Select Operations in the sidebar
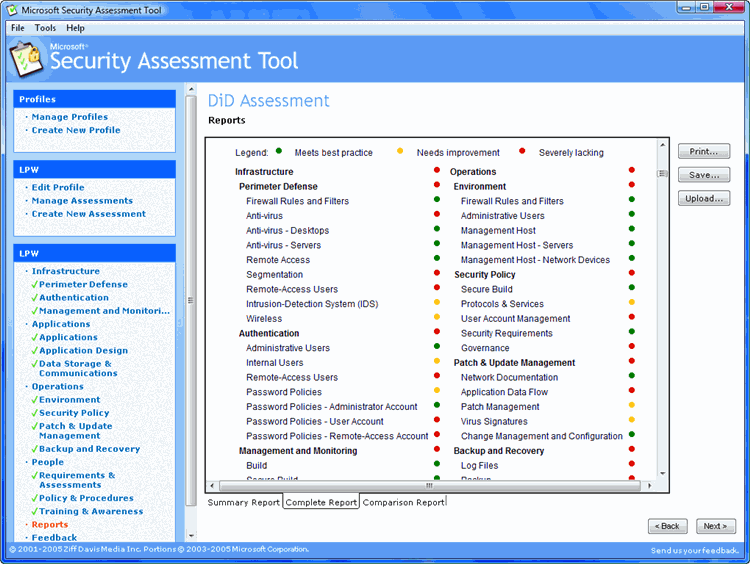 coord(57,387)
